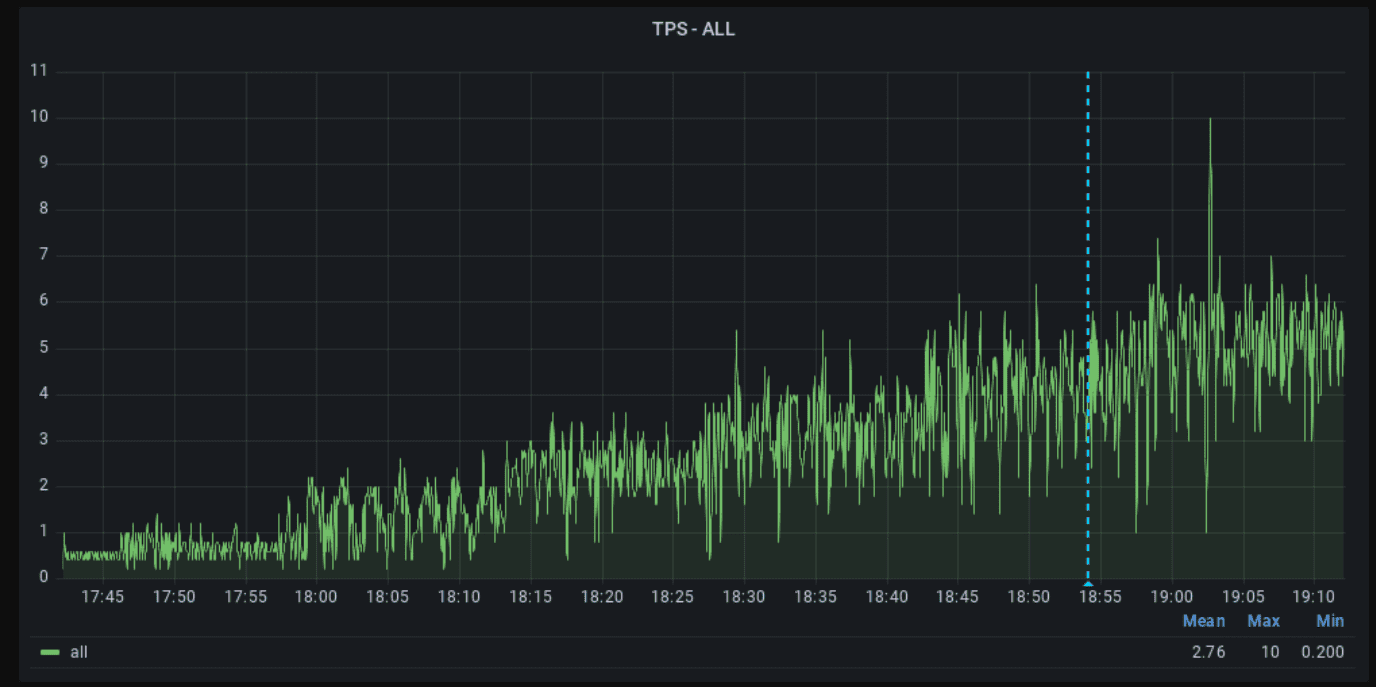Open the TPS - ALL panel title menu
This screenshot has height=687, width=1376.
693,29
